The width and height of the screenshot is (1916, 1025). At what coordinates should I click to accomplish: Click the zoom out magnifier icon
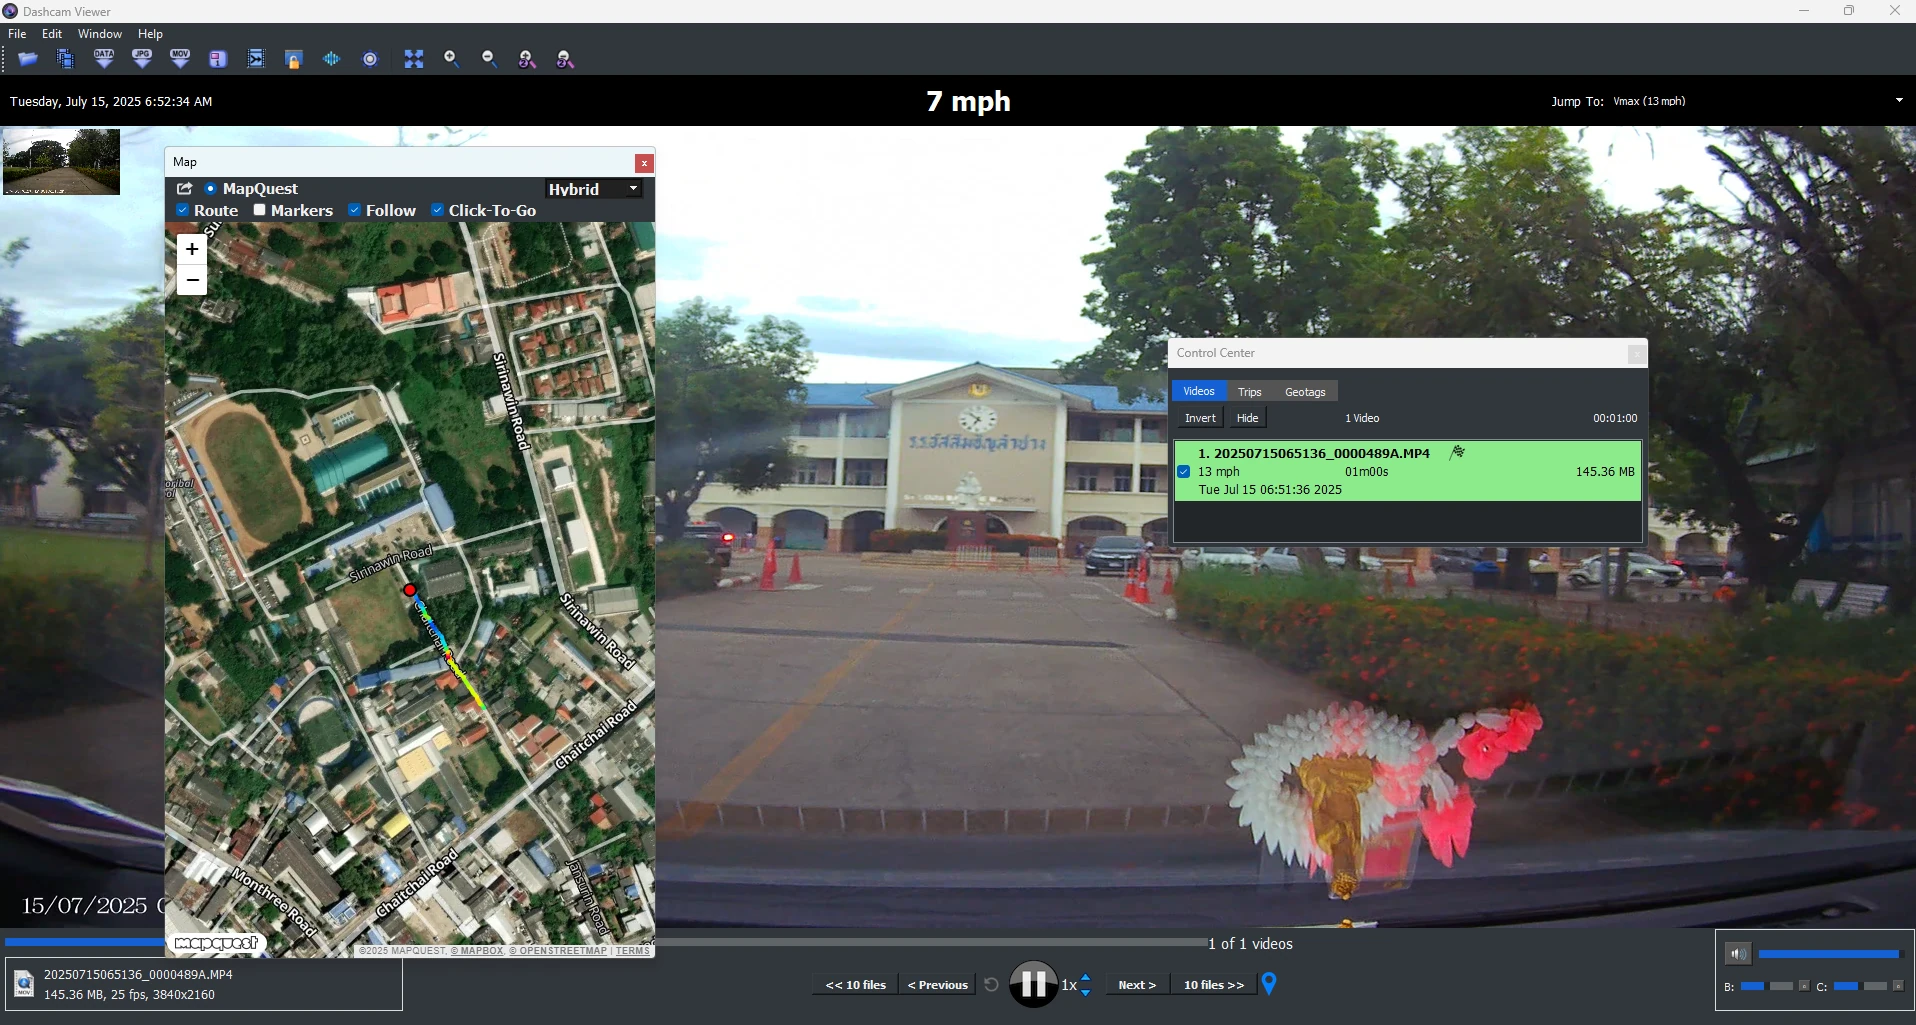point(490,59)
